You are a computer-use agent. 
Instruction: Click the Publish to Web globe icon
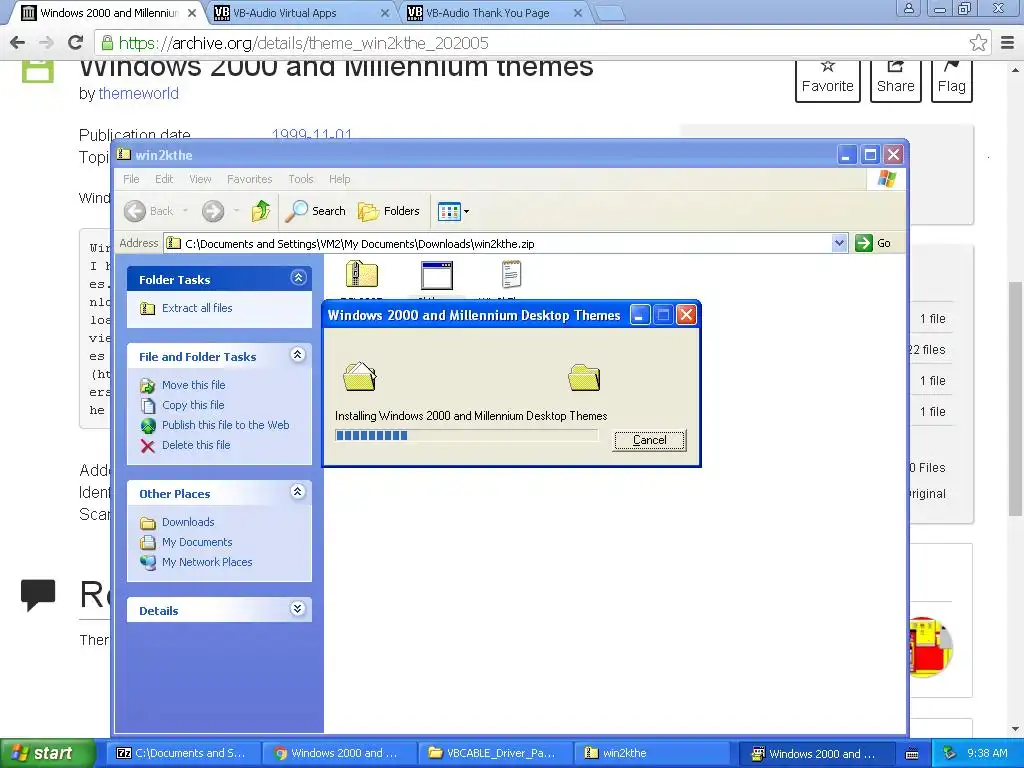coord(148,426)
